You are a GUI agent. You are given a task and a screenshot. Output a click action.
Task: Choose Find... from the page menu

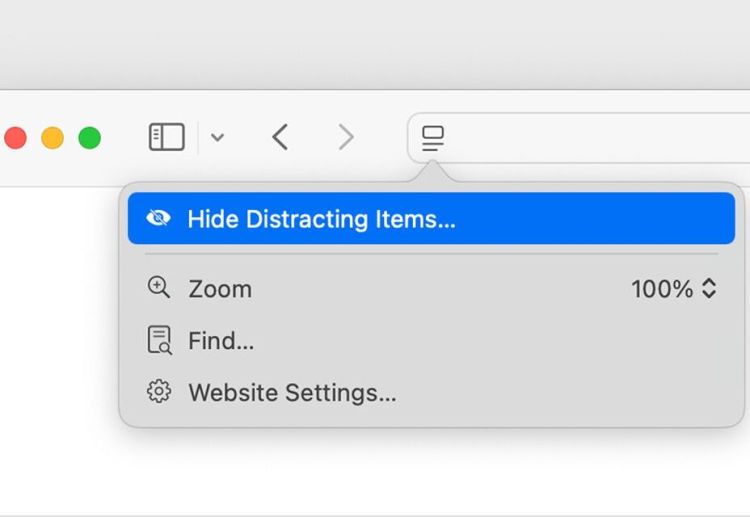coord(221,341)
